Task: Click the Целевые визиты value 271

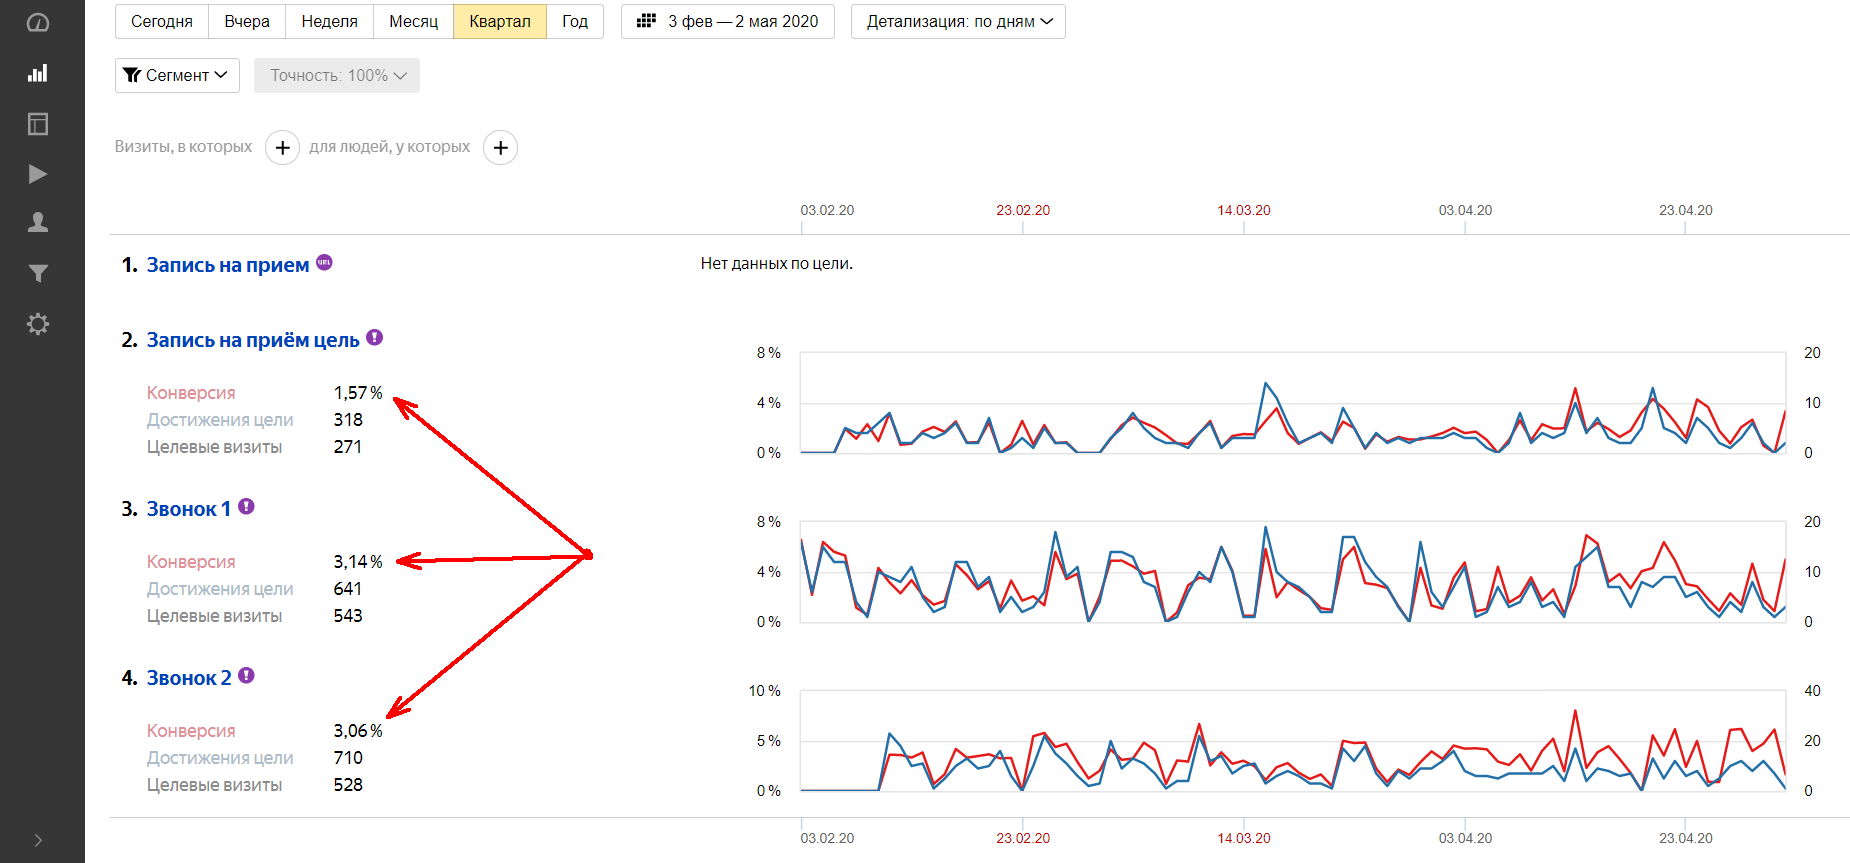Action: click(348, 447)
